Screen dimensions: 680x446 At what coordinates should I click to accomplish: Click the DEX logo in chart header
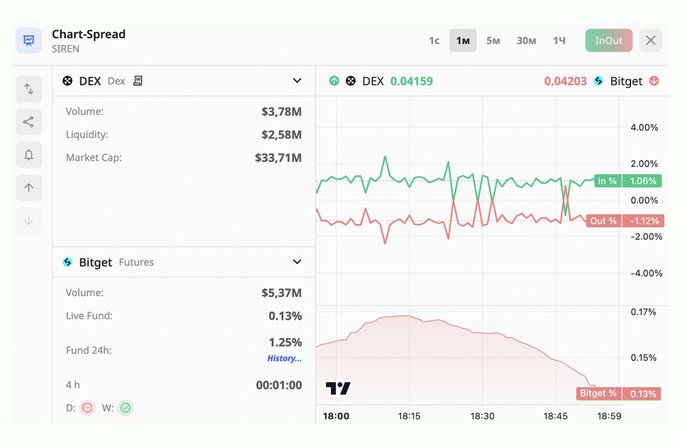[350, 81]
